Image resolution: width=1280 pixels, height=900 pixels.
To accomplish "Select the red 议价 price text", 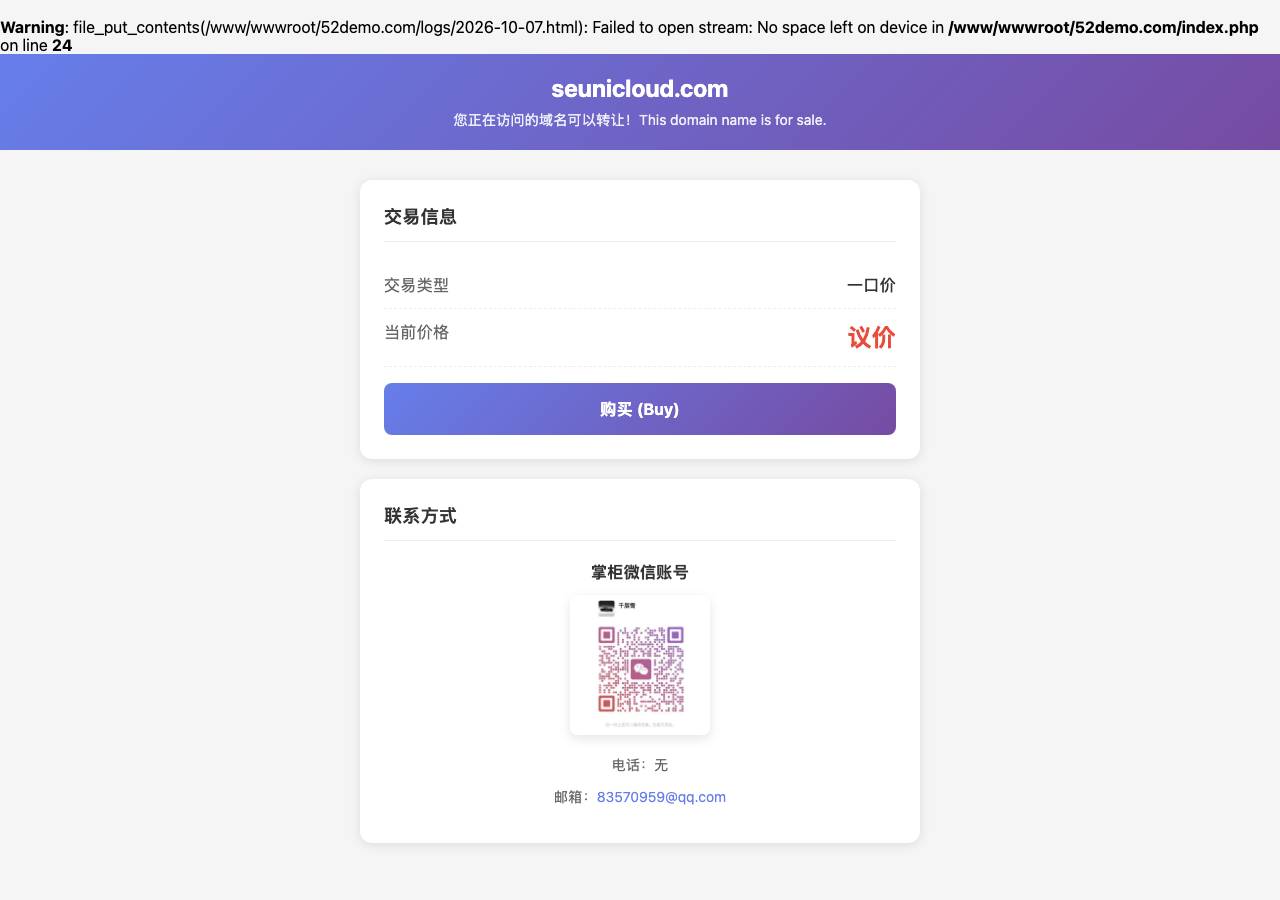I will [871, 338].
